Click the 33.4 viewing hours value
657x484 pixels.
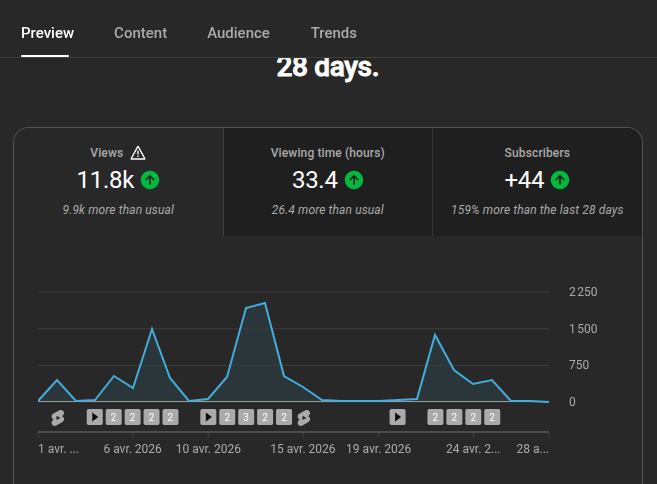click(315, 180)
